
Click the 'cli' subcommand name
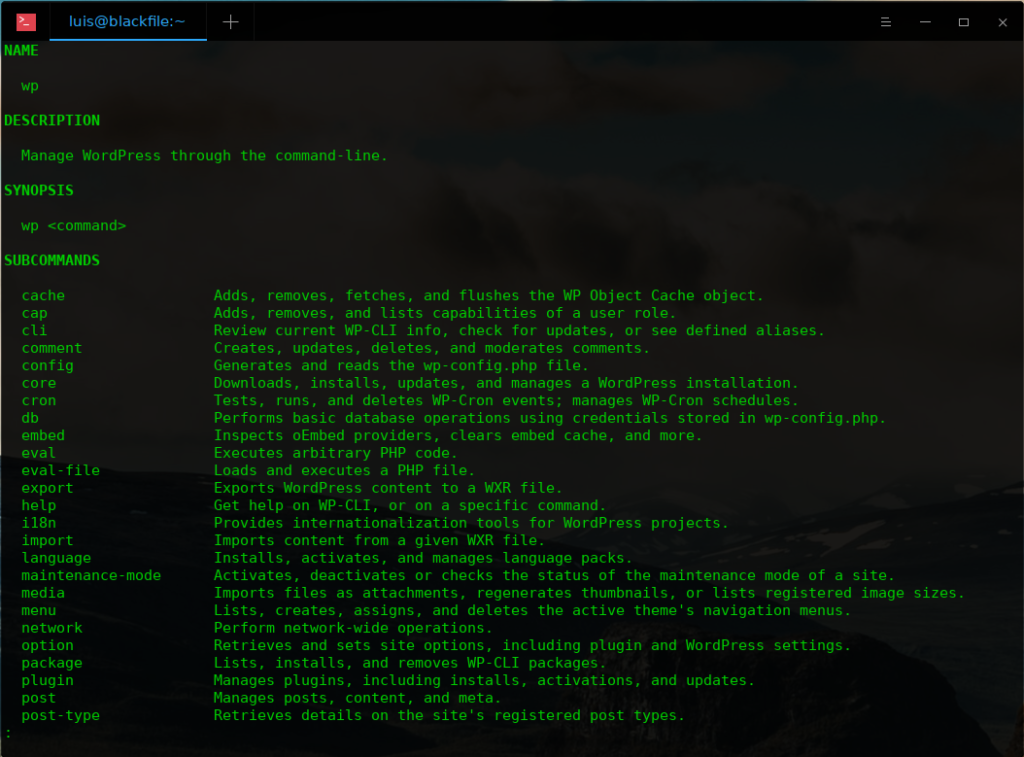pos(34,330)
